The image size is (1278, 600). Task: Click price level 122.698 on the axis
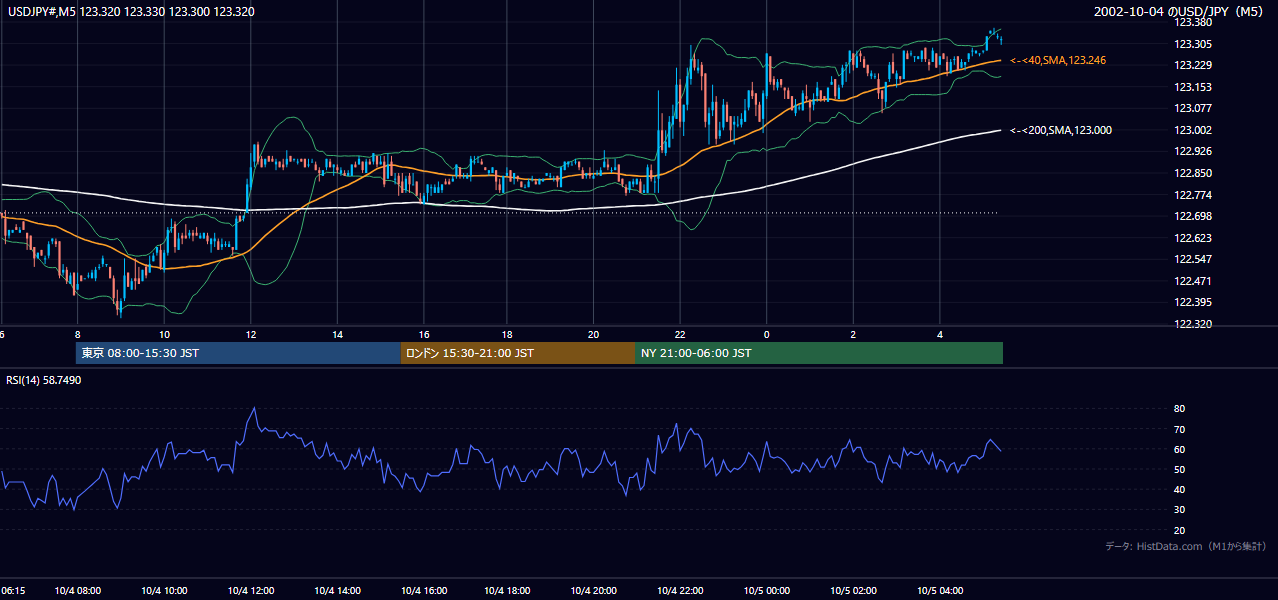click(x=1193, y=216)
